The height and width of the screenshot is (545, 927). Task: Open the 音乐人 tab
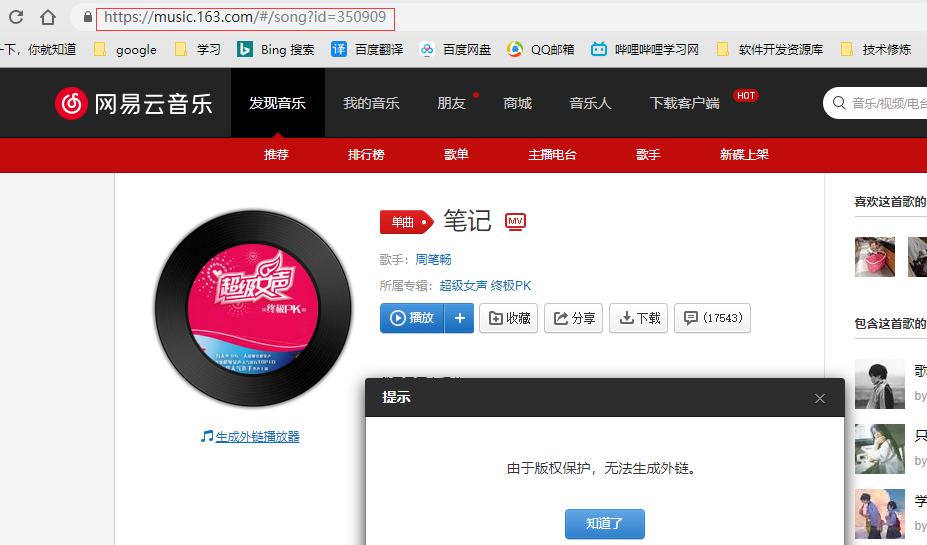tap(590, 103)
